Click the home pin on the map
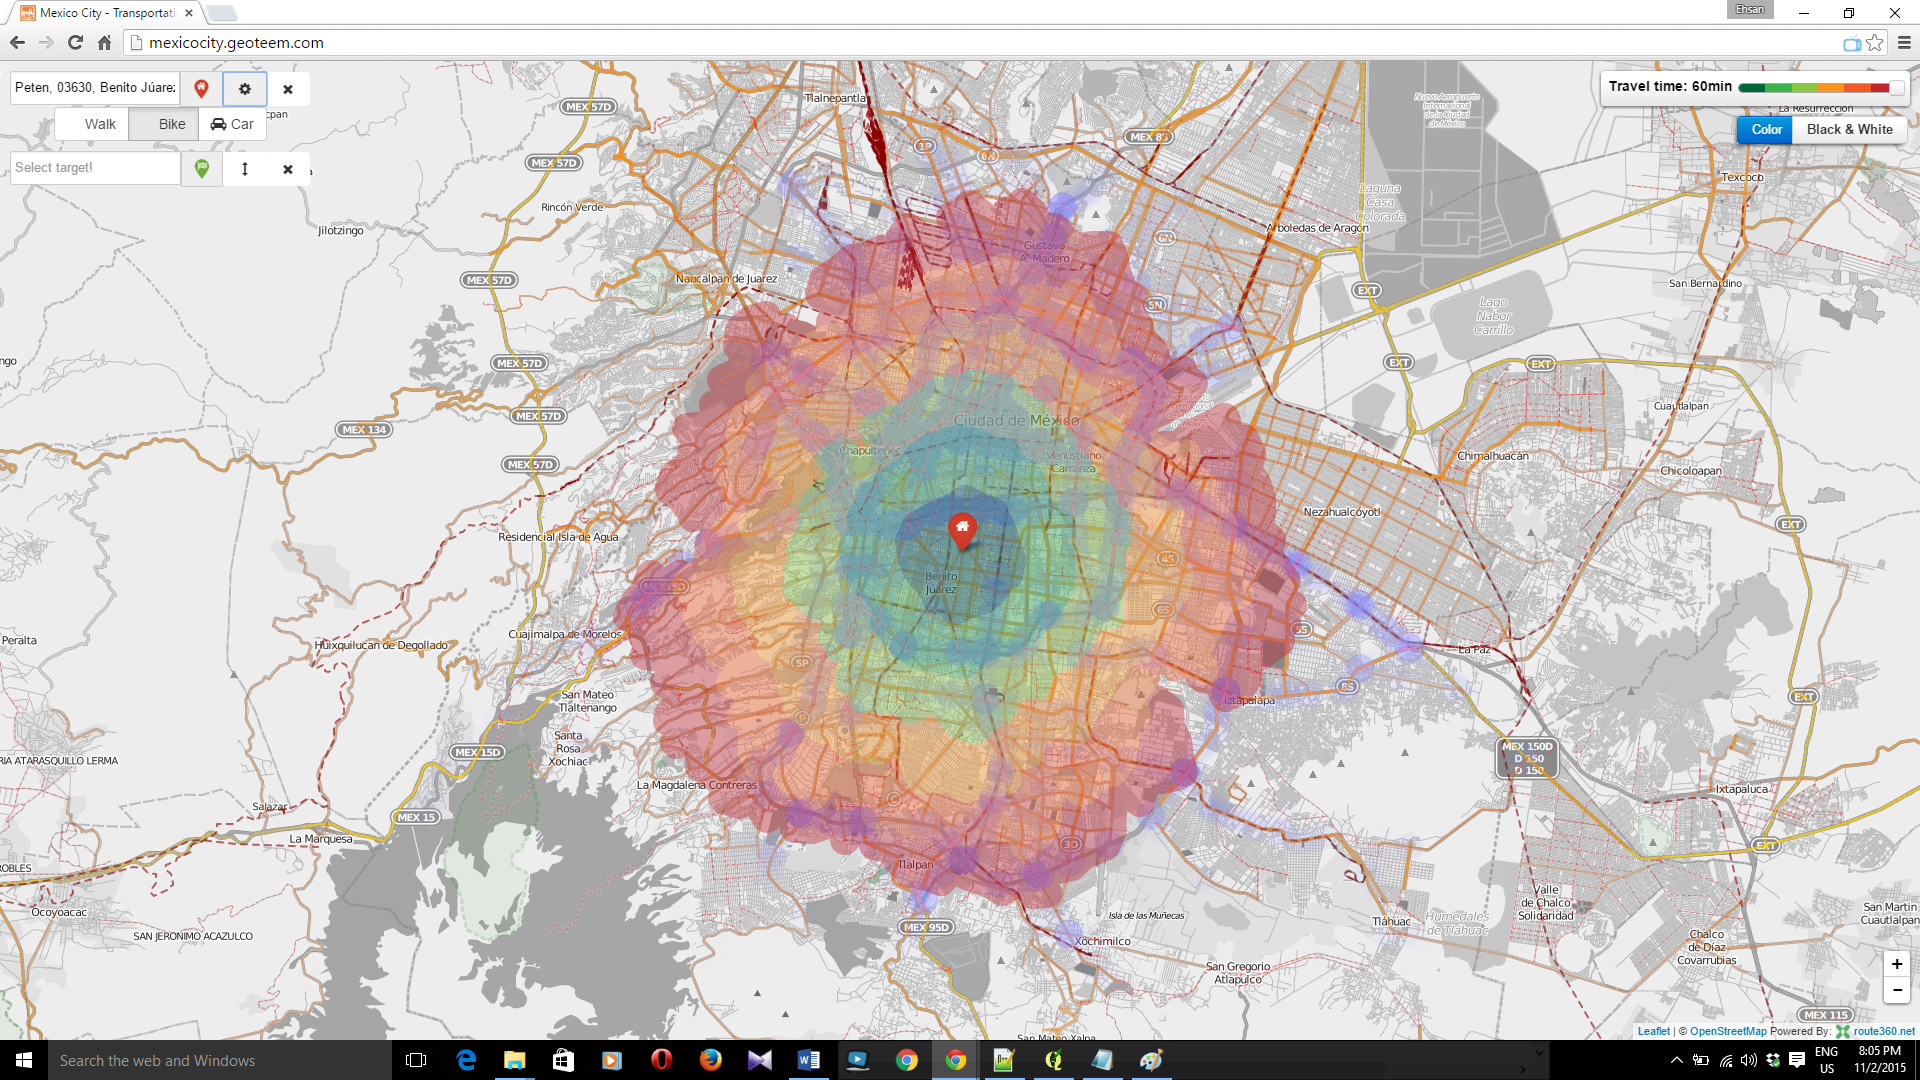 tap(962, 530)
